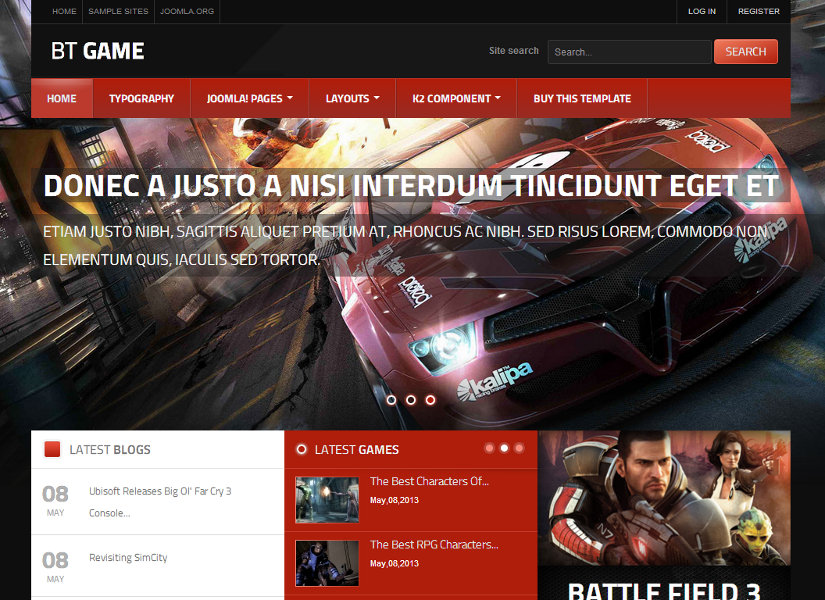825x600 pixels.
Task: Click the Latest Blogs heading
Action: coord(110,449)
